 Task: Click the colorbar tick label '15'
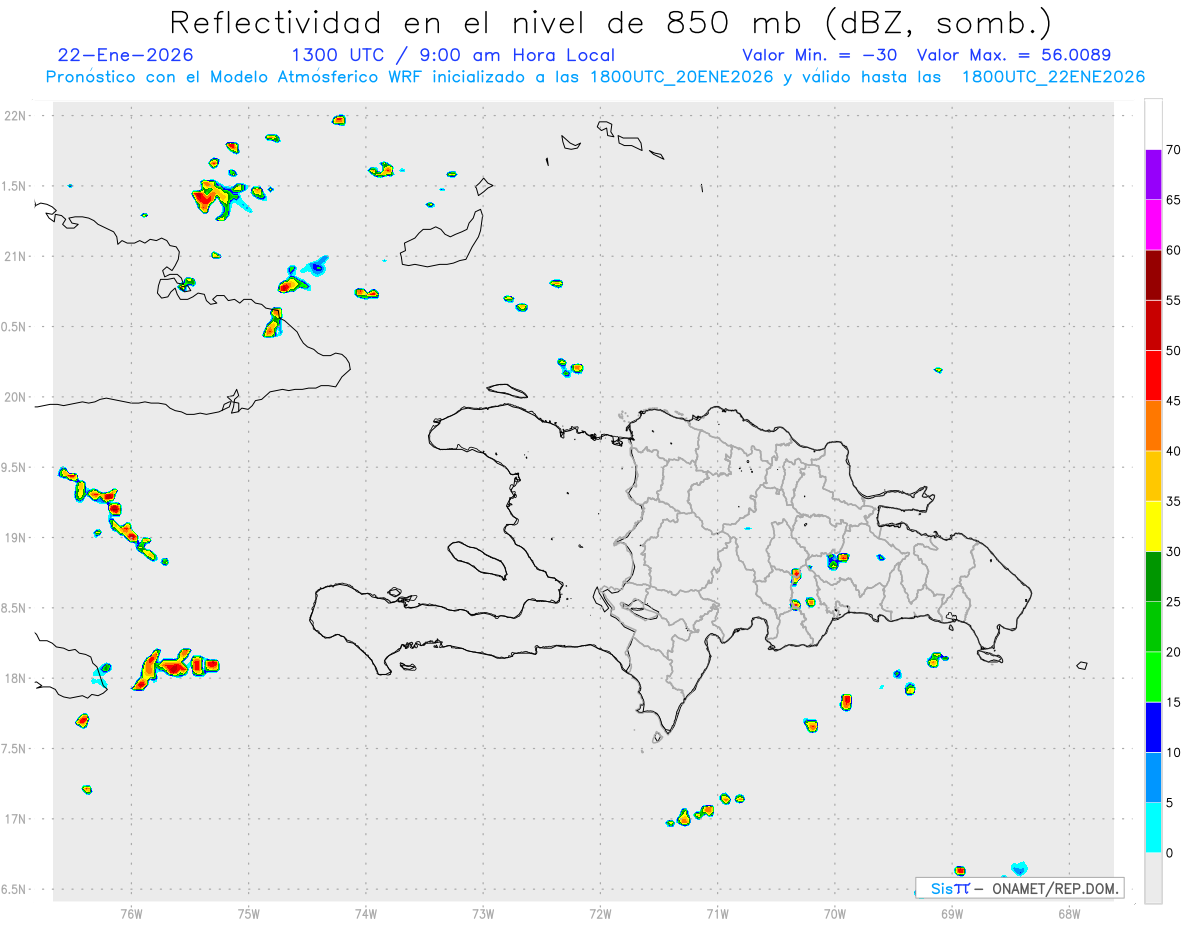[x=1174, y=702]
